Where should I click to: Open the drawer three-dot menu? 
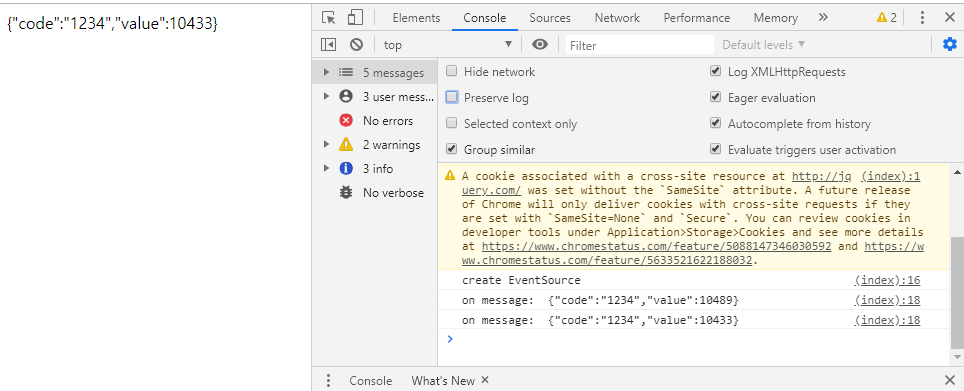328,380
